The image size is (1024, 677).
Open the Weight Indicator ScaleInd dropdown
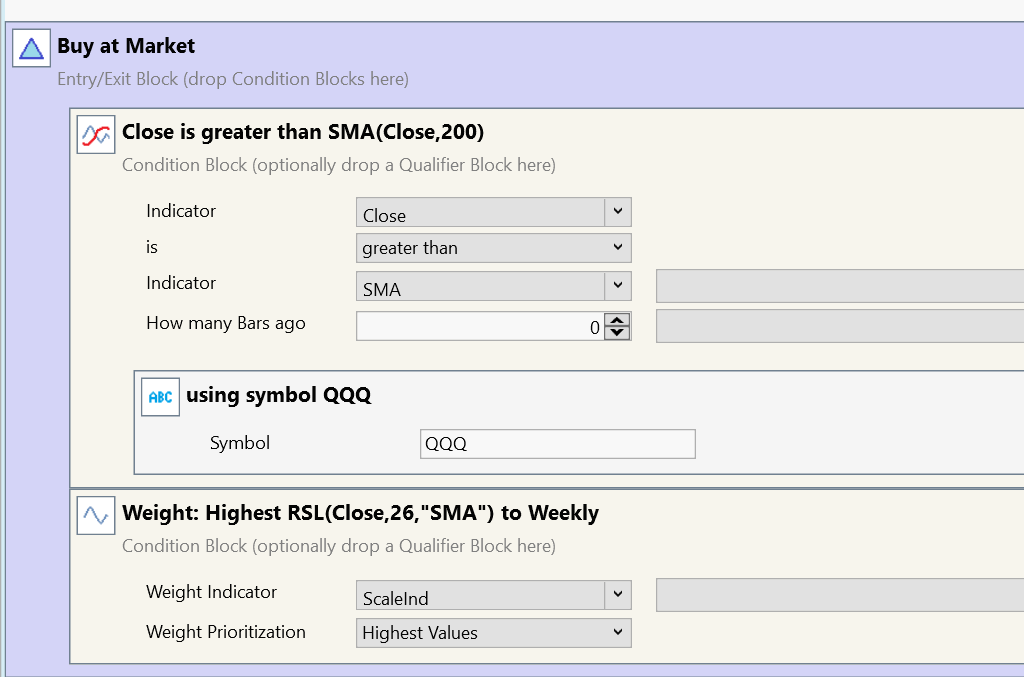pyautogui.click(x=618, y=596)
